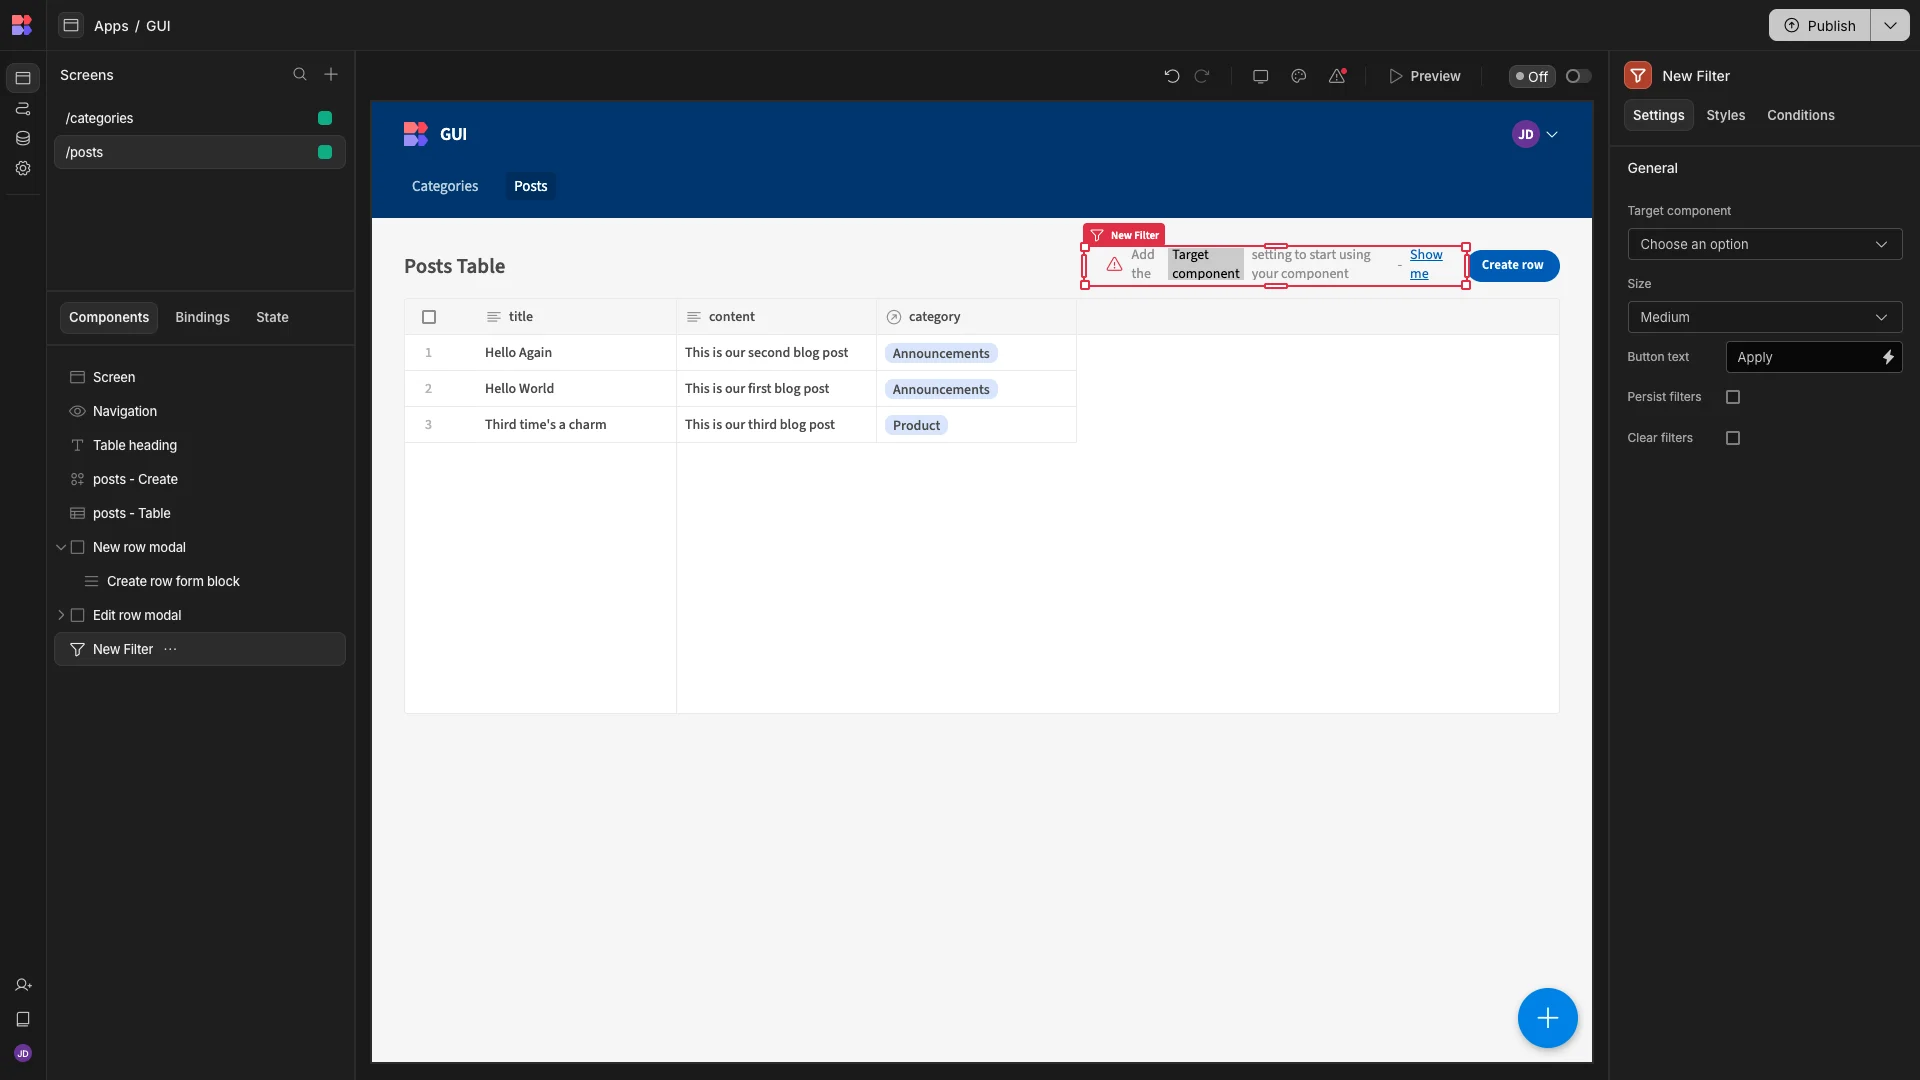The height and width of the screenshot is (1080, 1920).
Task: Open the Data section in left sidebar
Action: click(23, 138)
